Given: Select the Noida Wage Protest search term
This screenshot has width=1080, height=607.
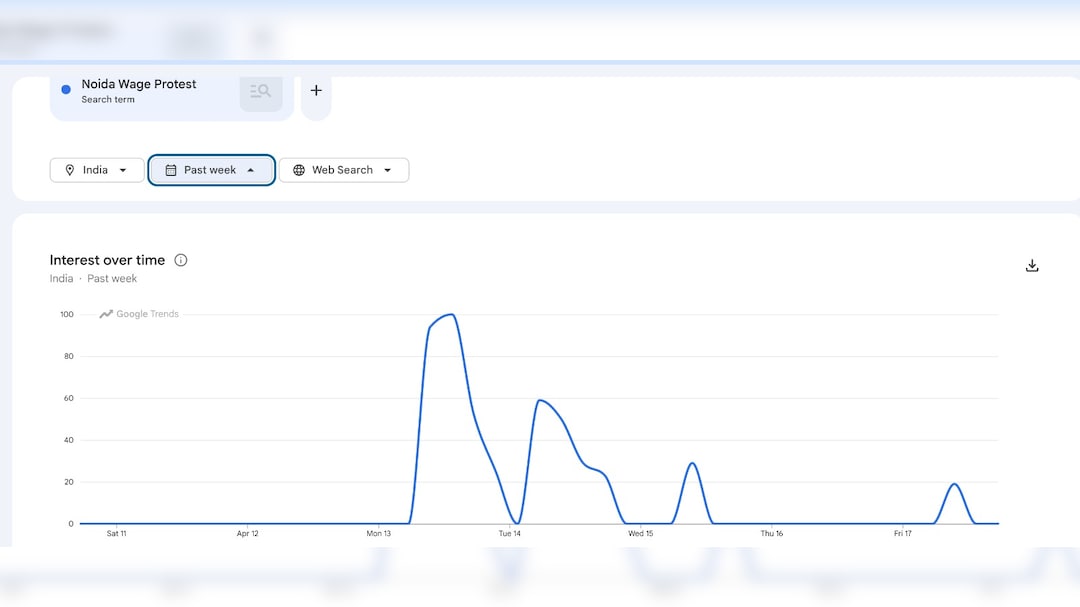Looking at the screenshot, I should [x=139, y=85].
